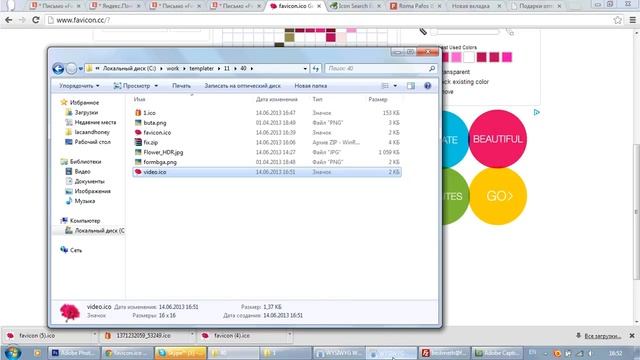Click the Windows Start button
Viewport: 640px width, 360px height.
click(13, 353)
